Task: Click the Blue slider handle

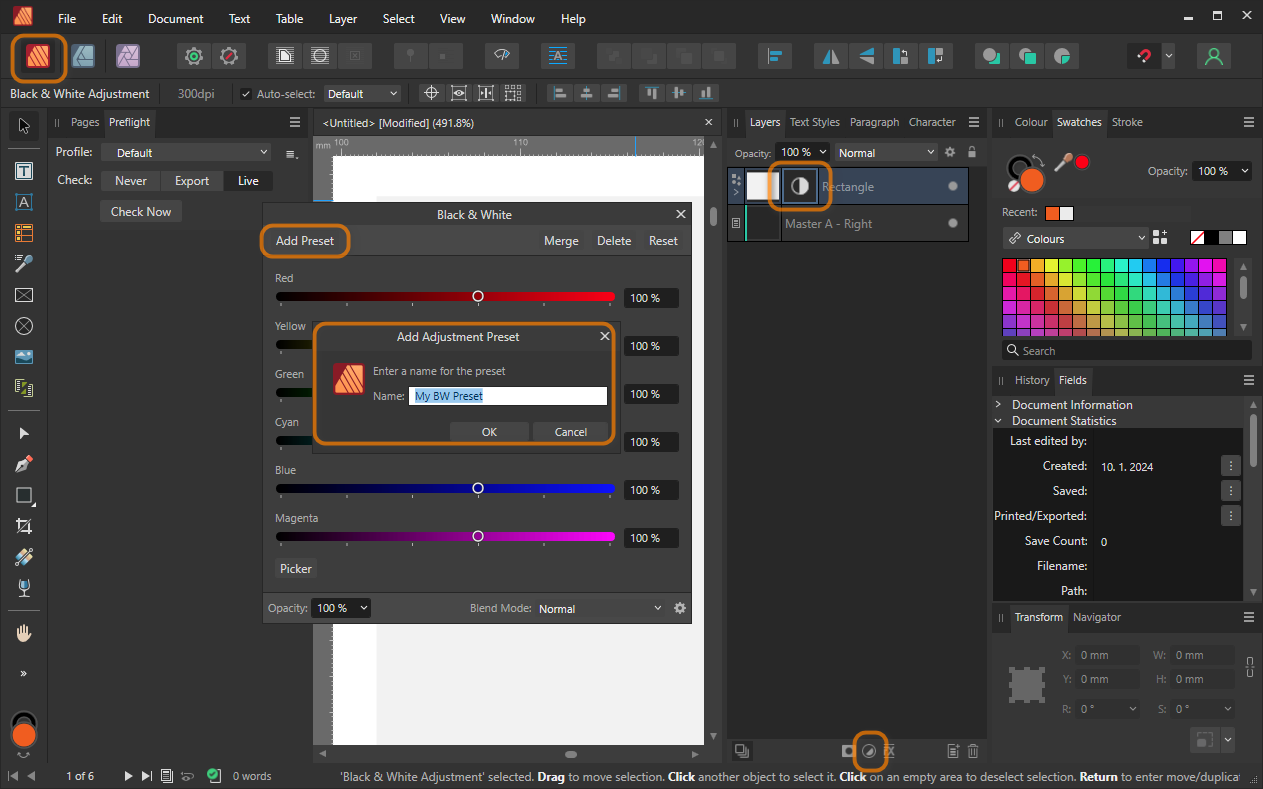Action: (x=478, y=488)
